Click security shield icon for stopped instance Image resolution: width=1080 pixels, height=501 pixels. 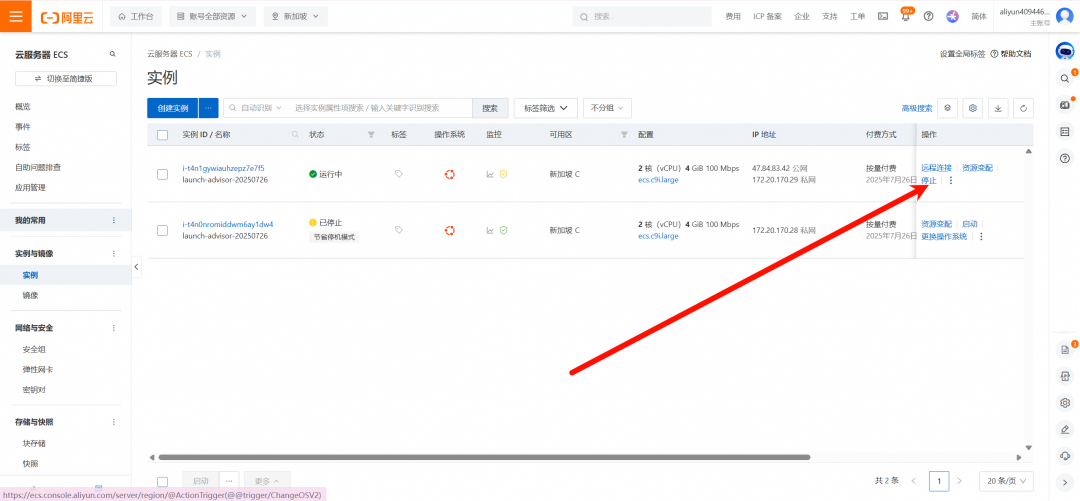[x=503, y=230]
